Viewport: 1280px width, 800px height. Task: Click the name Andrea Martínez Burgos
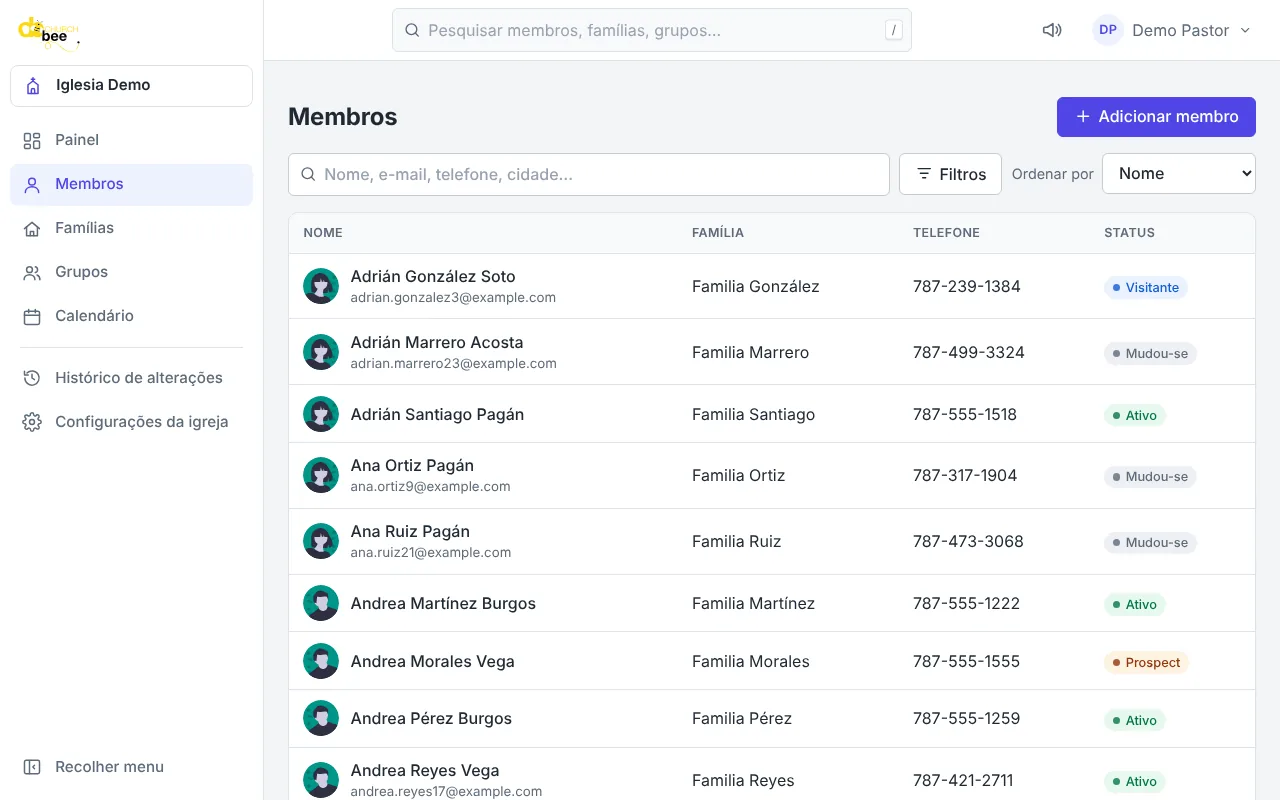click(x=443, y=603)
